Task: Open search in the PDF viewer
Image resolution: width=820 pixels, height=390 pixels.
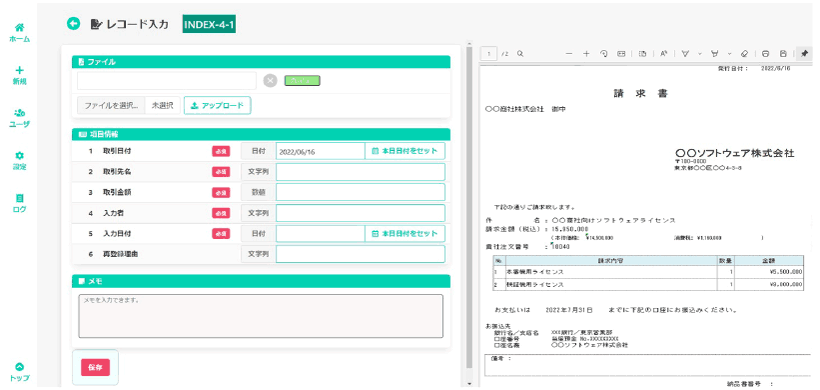Action: (x=520, y=53)
